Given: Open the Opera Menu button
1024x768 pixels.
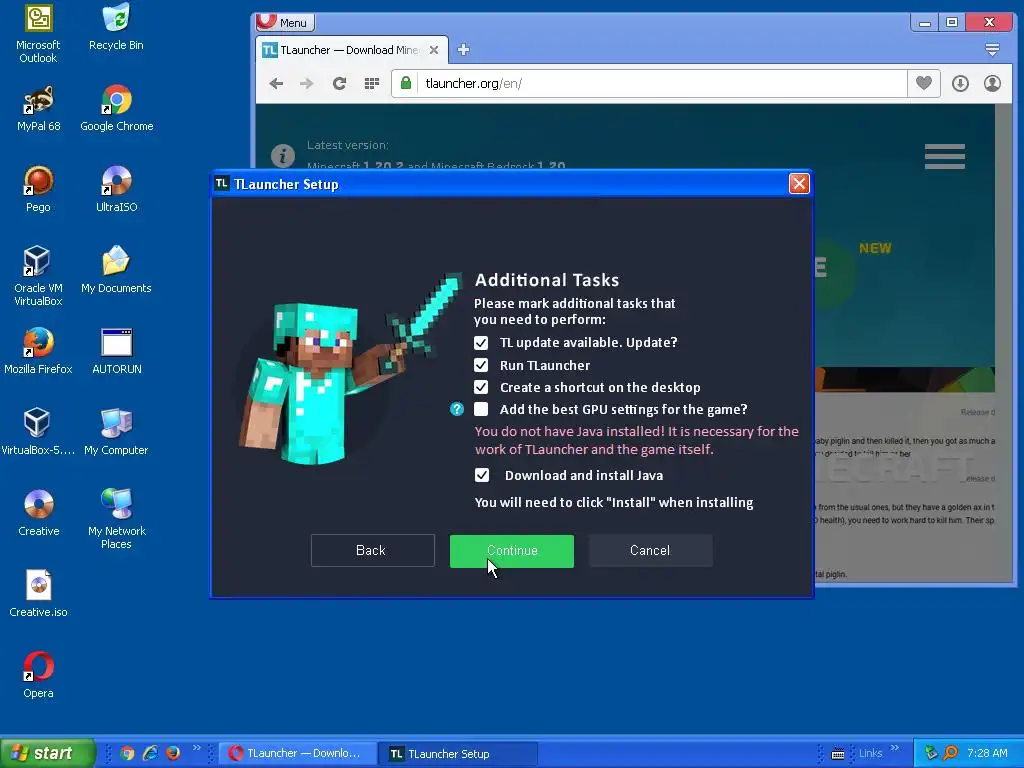Looking at the screenshot, I should pos(285,22).
